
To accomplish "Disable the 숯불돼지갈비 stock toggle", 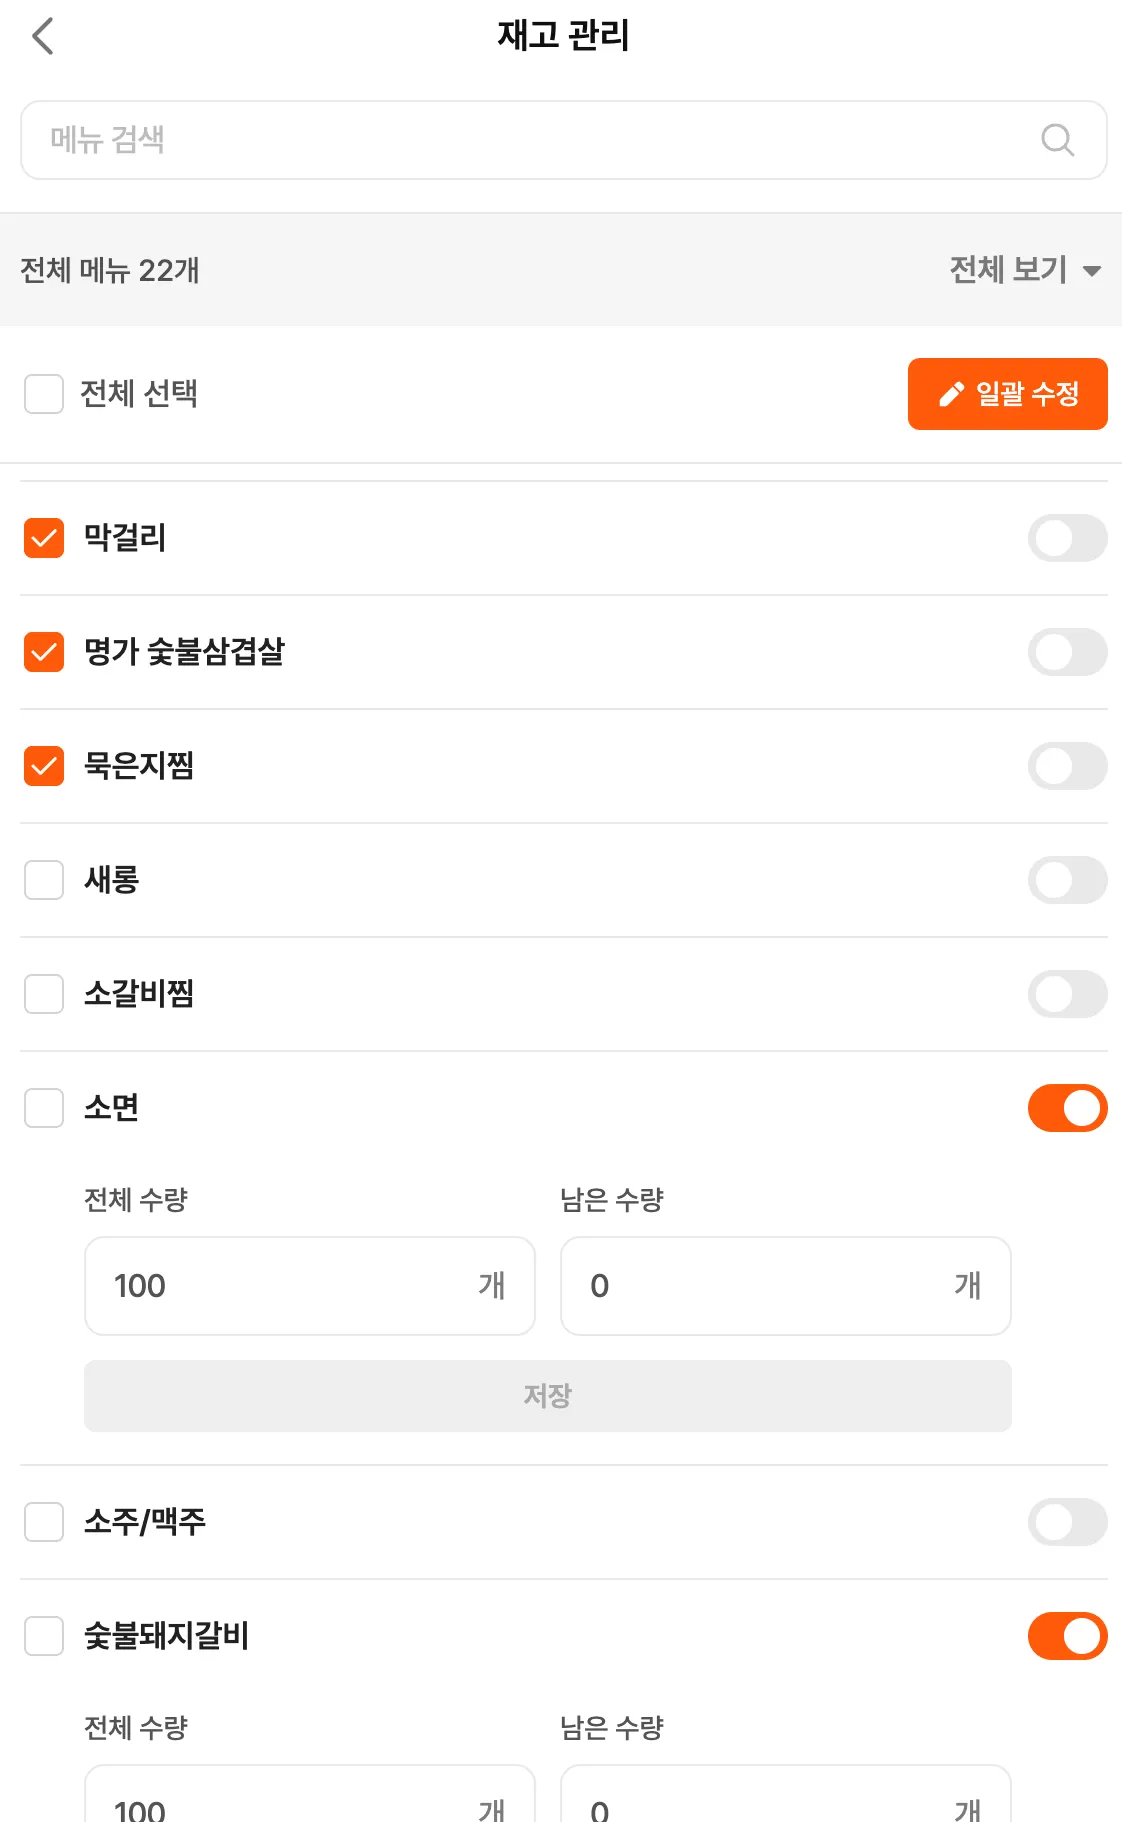I will pos(1067,1636).
